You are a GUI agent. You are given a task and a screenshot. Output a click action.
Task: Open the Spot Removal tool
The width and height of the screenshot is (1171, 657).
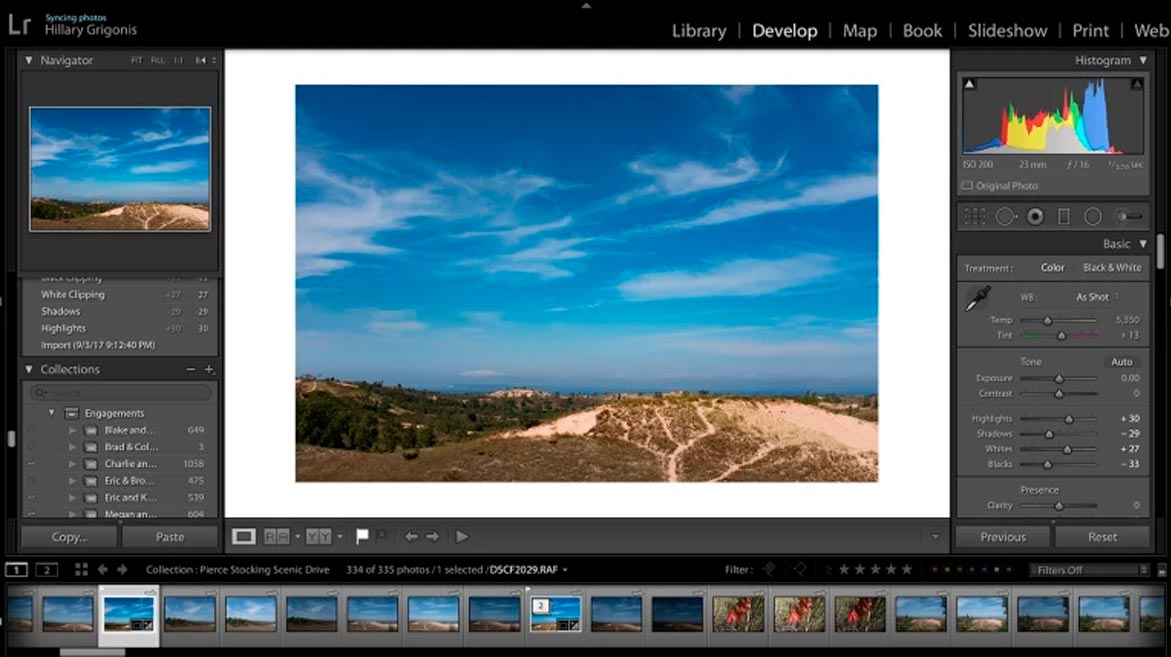coord(1006,216)
